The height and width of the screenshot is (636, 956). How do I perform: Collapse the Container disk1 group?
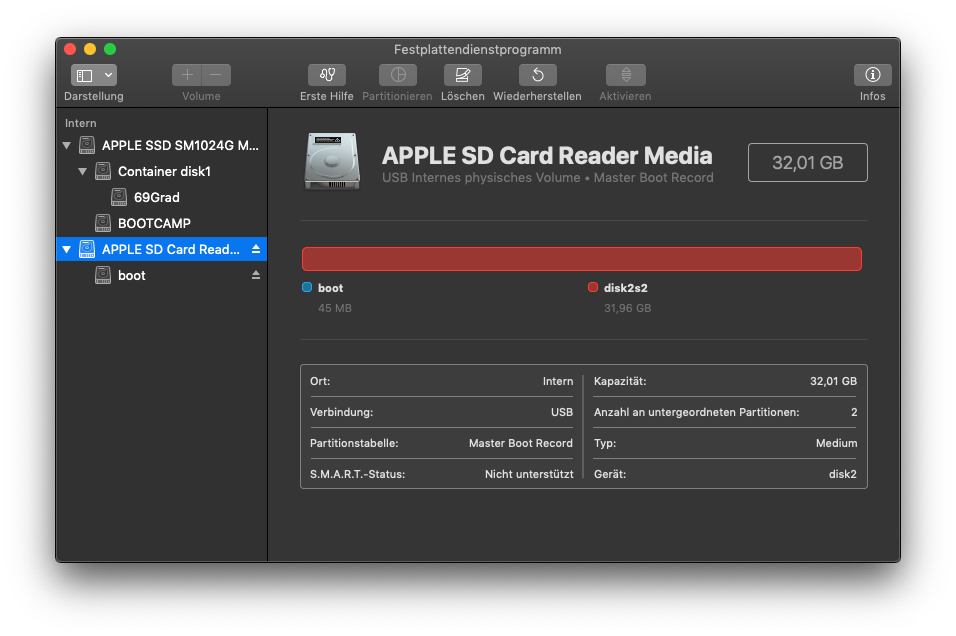point(82,171)
